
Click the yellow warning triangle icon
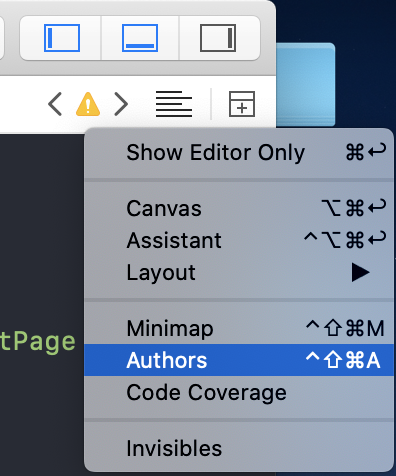click(x=88, y=104)
